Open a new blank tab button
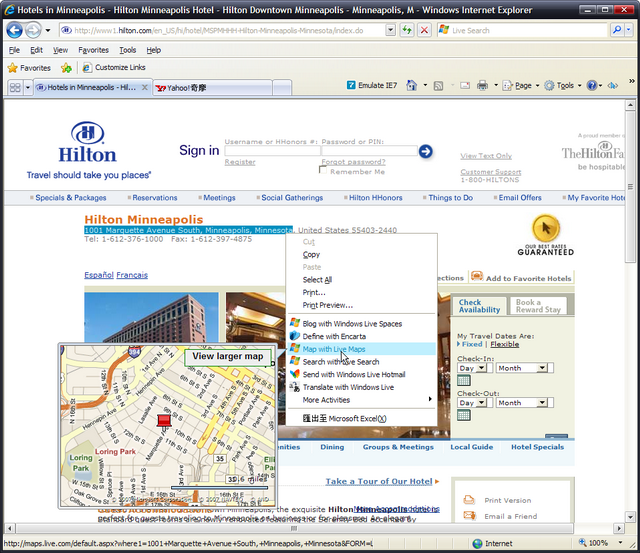The width and height of the screenshot is (640, 553). pos(282,88)
